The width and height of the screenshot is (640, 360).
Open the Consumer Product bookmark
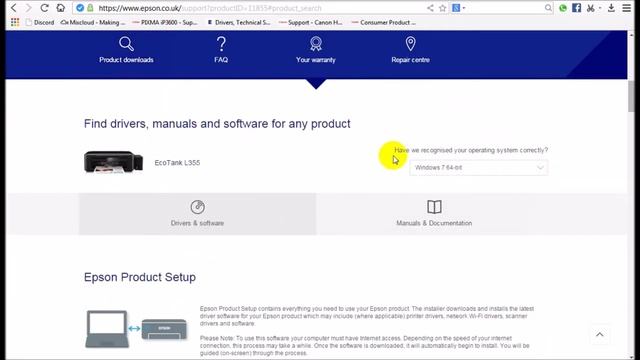[383, 22]
